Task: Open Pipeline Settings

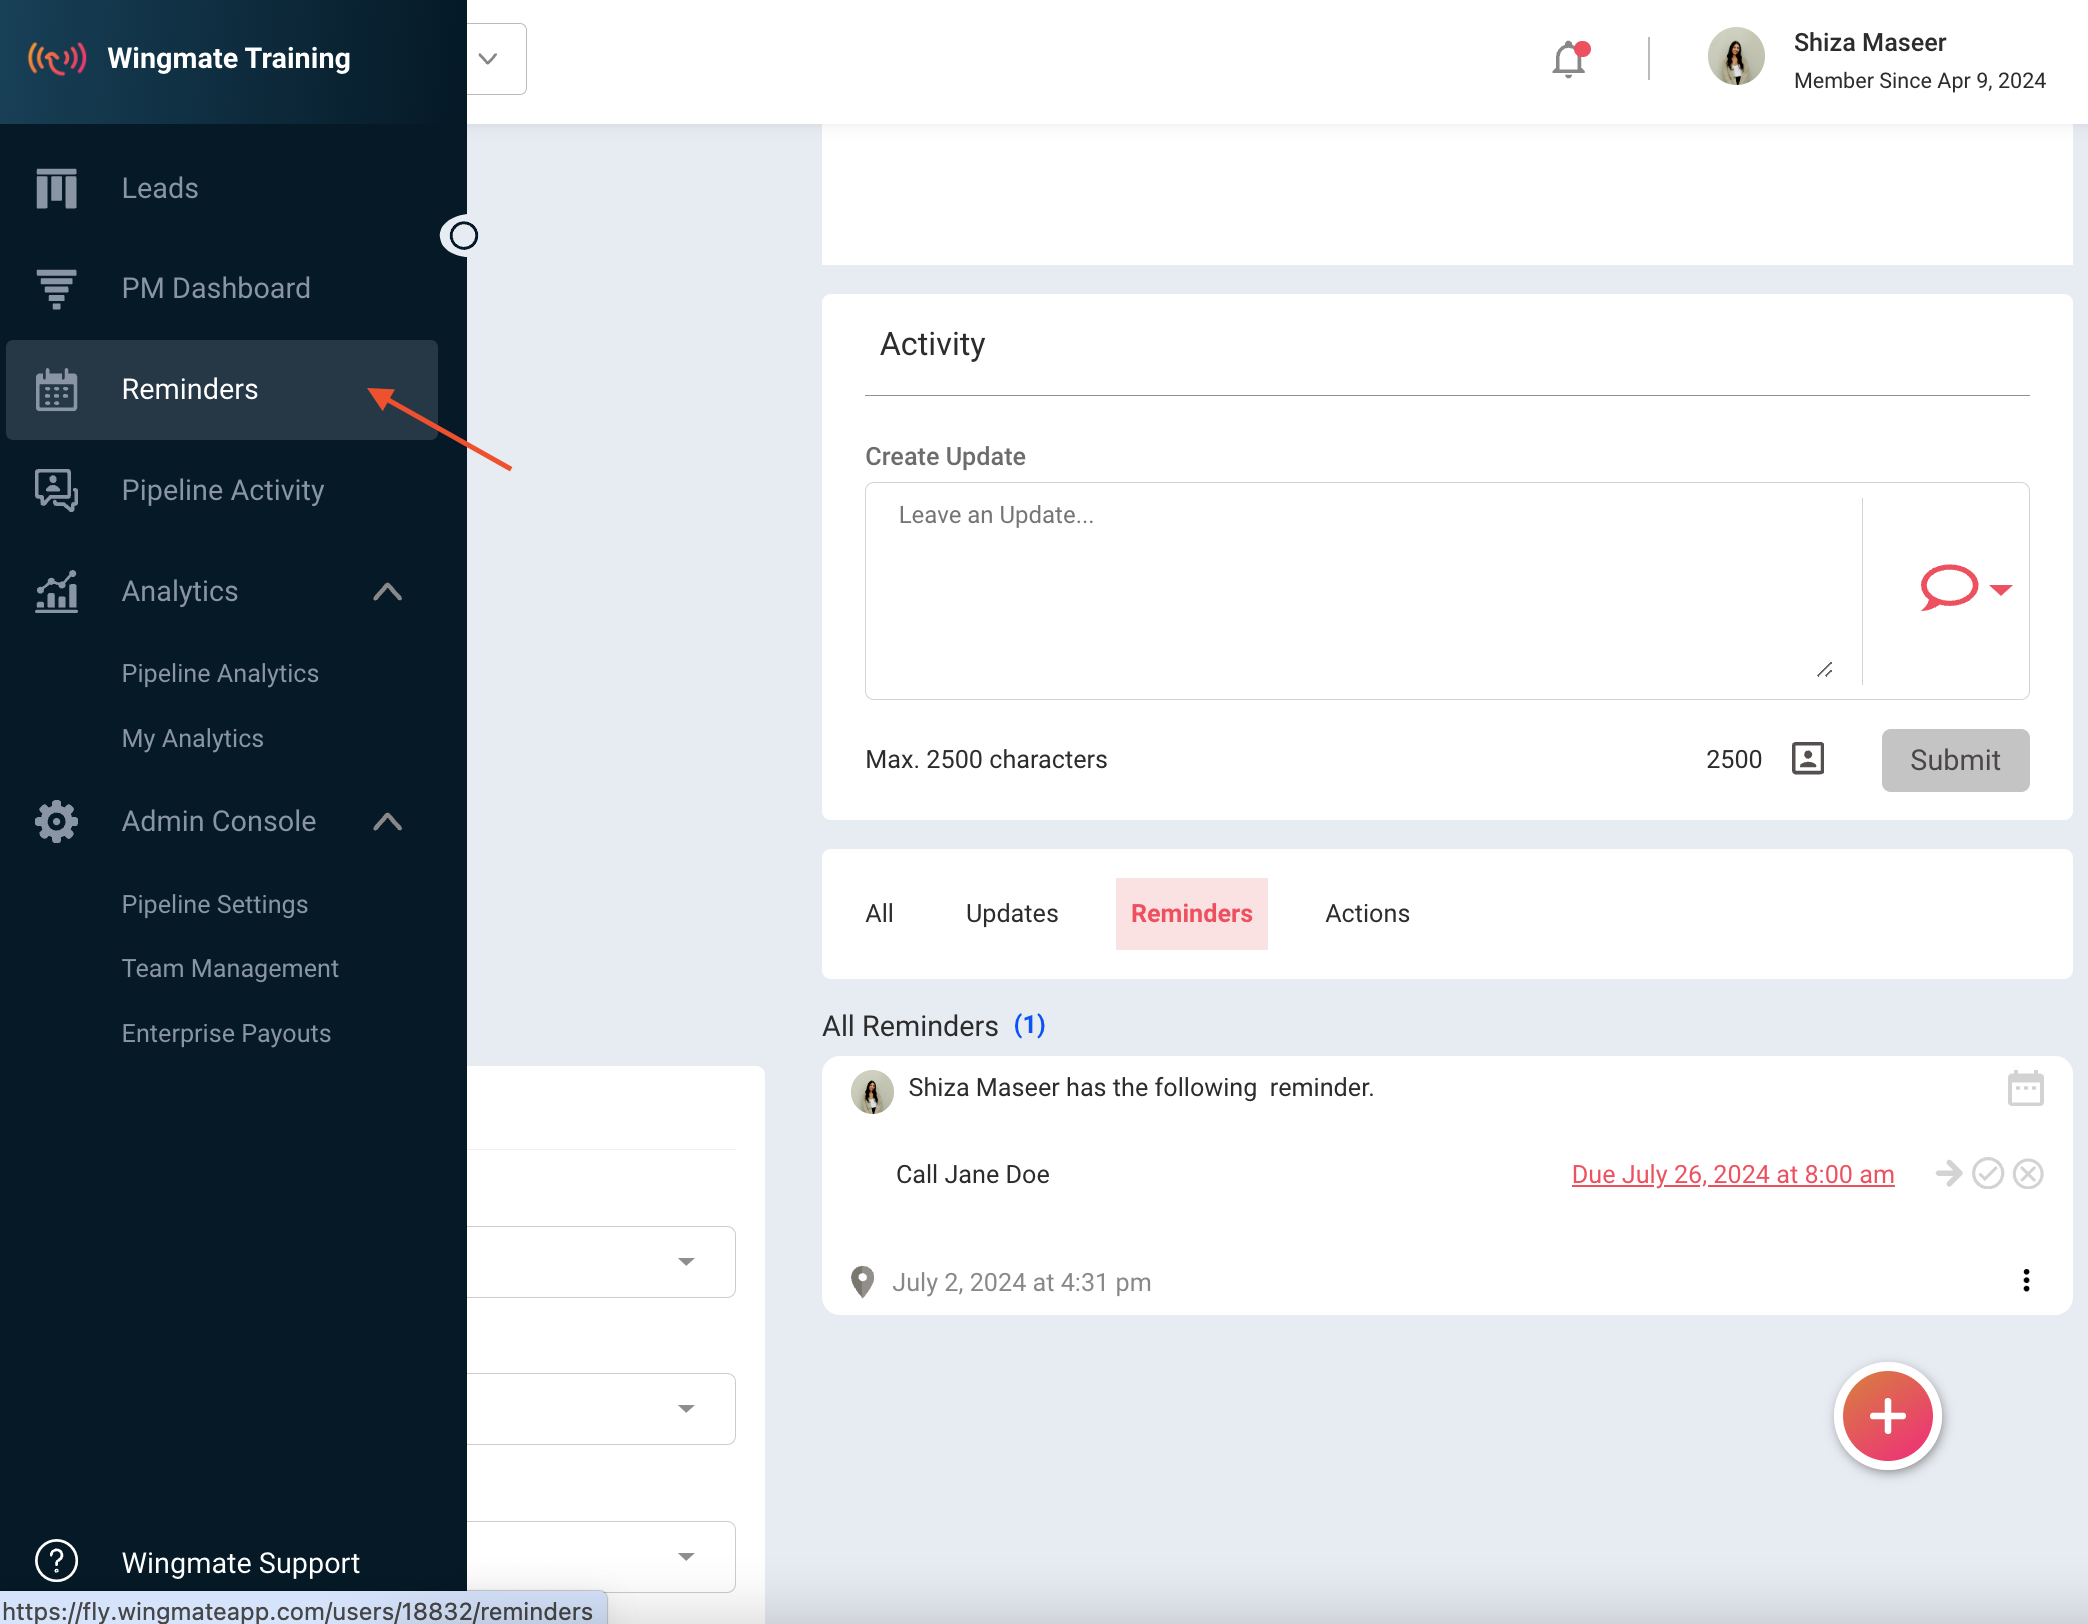Action: tap(215, 904)
